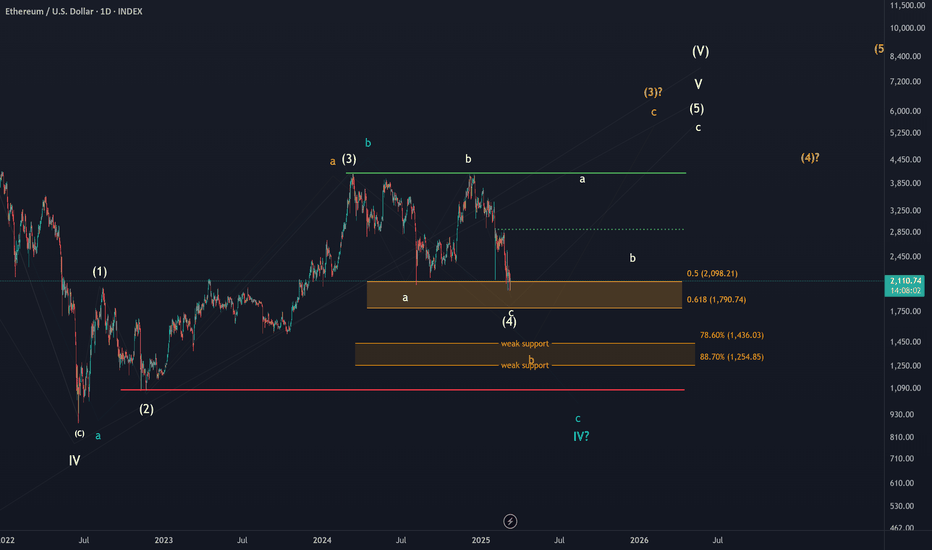Select the teal c label above IV?
This screenshot has width=932, height=550.
(578, 419)
